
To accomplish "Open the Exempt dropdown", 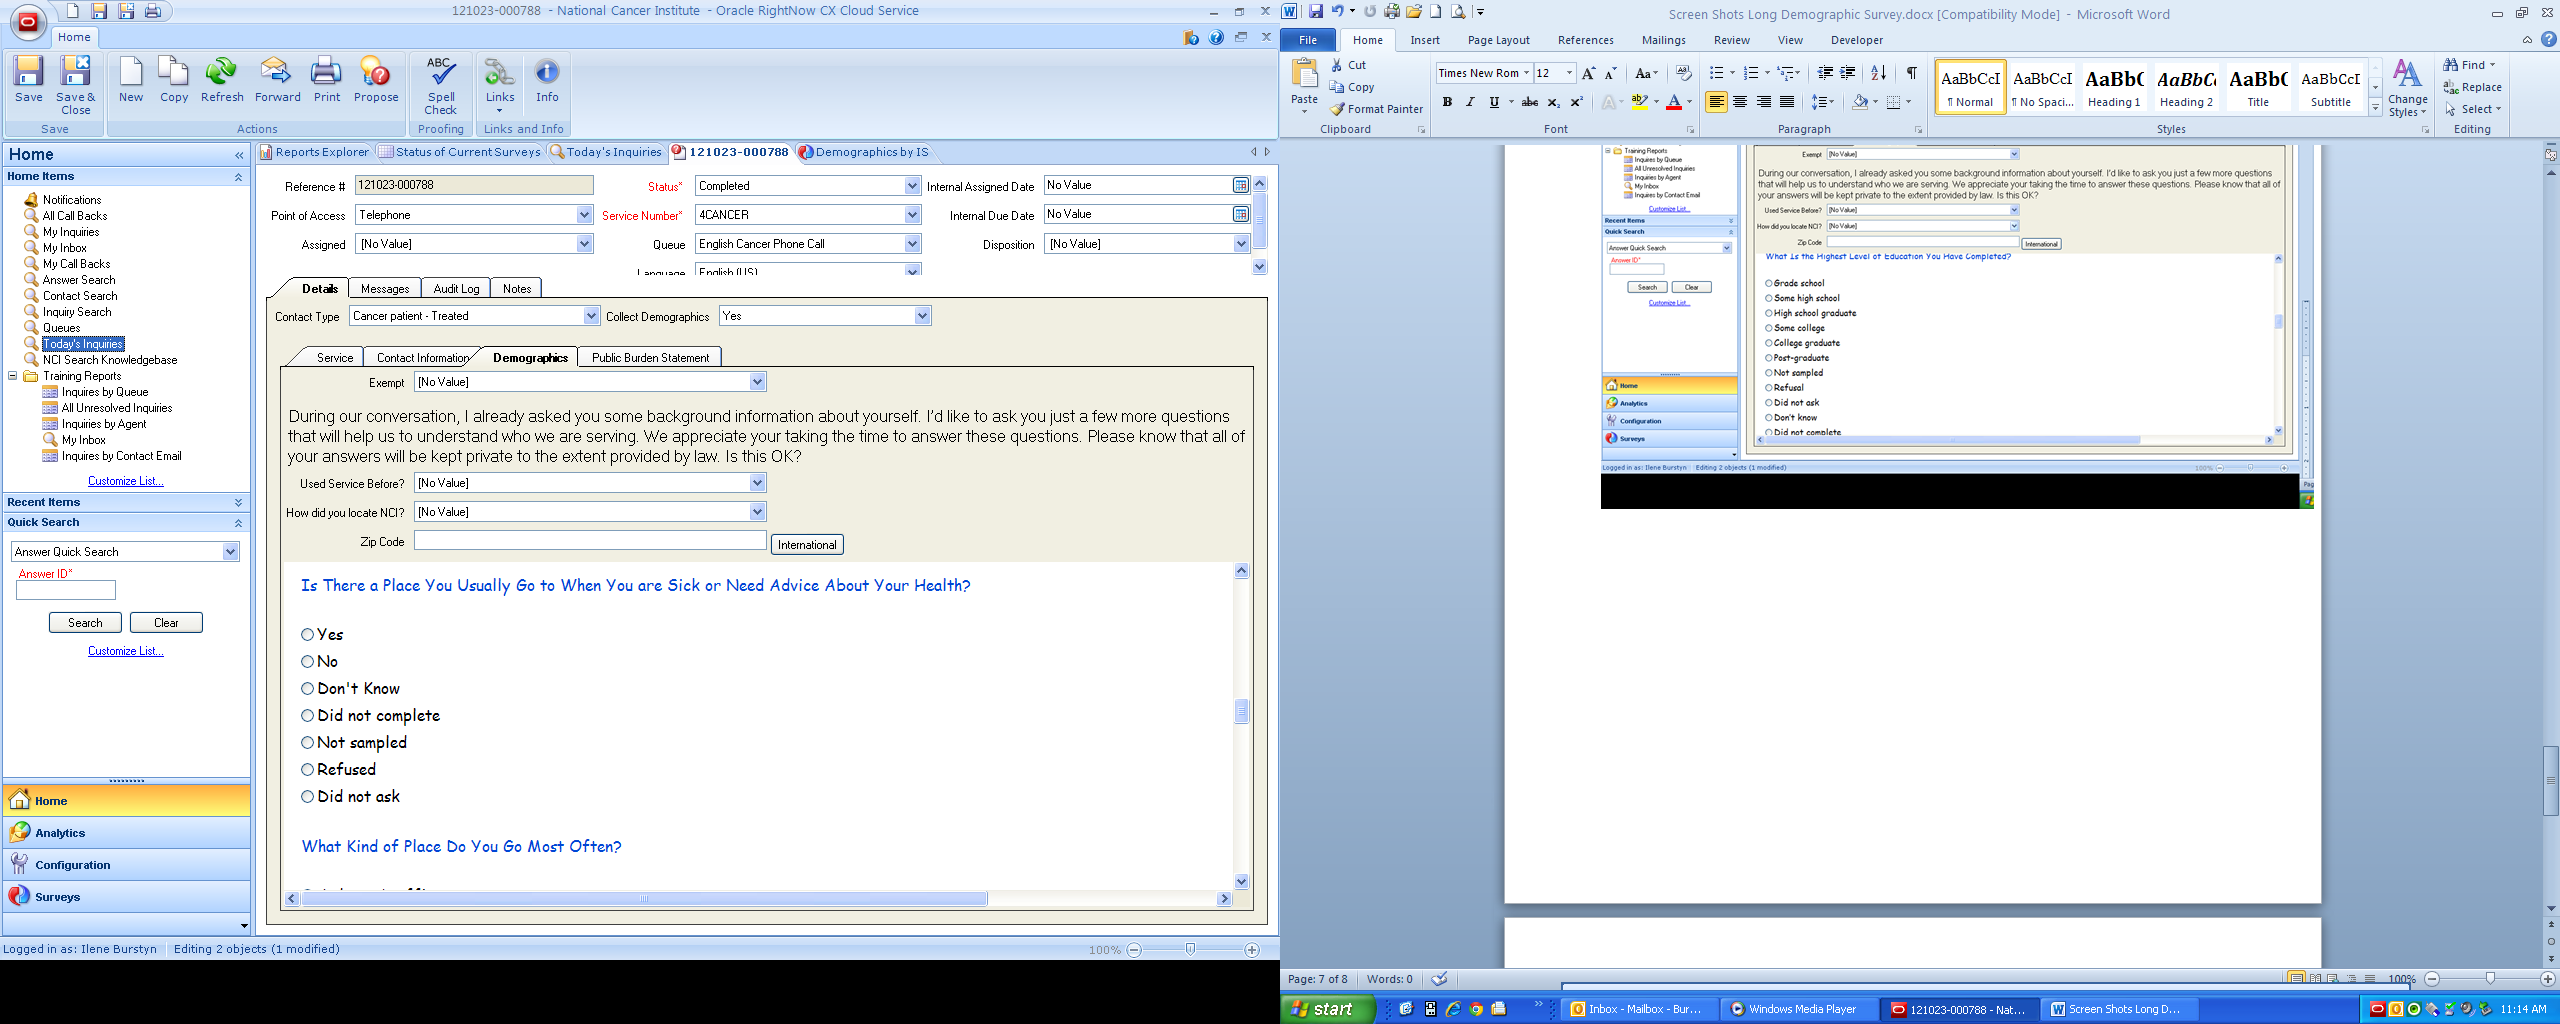I will 757,382.
